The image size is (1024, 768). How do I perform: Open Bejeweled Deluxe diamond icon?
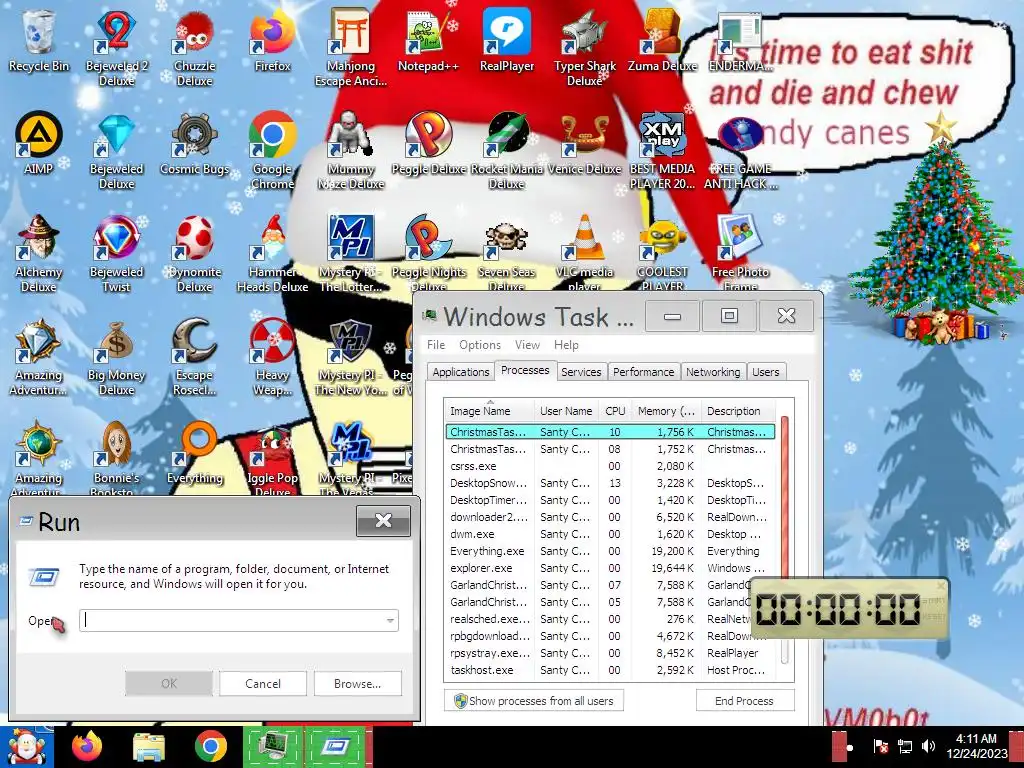point(116,152)
